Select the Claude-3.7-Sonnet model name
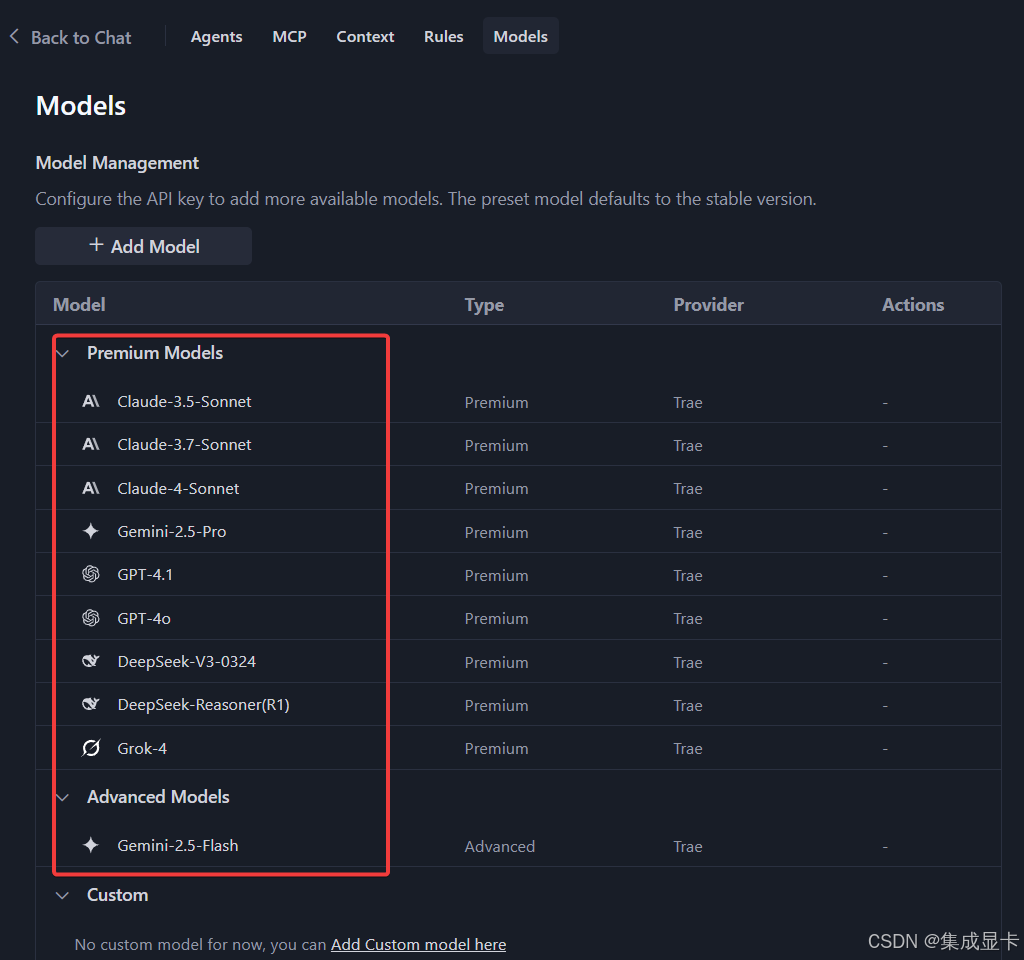Viewport: 1024px width, 960px height. 184,445
